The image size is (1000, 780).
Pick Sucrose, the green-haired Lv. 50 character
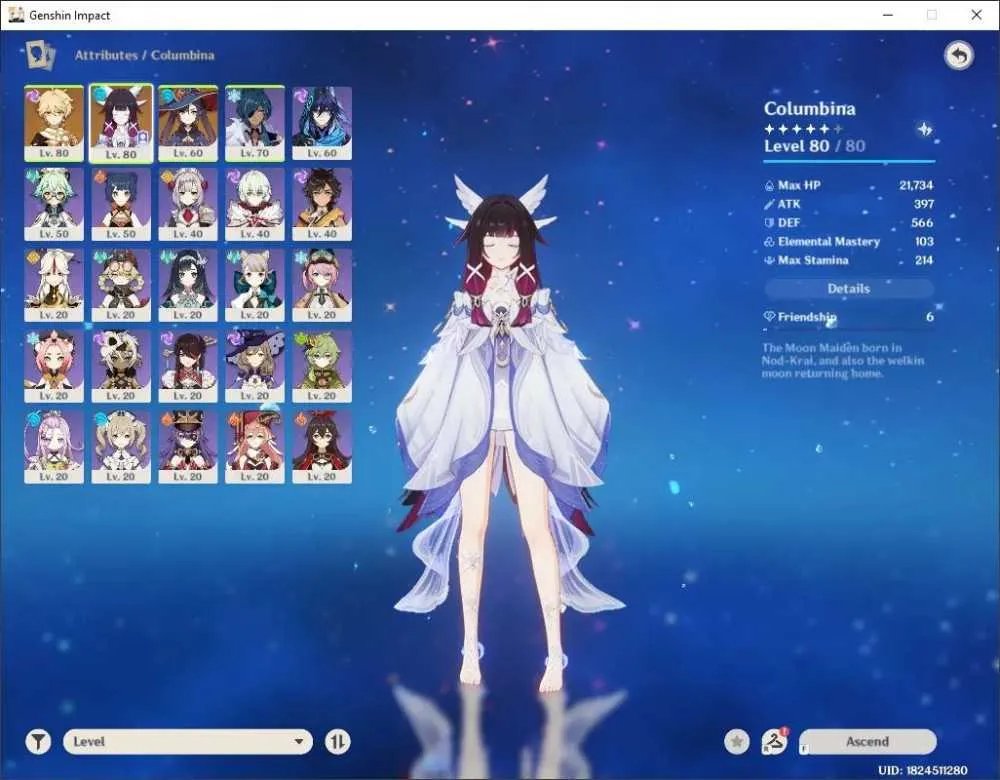[54, 205]
